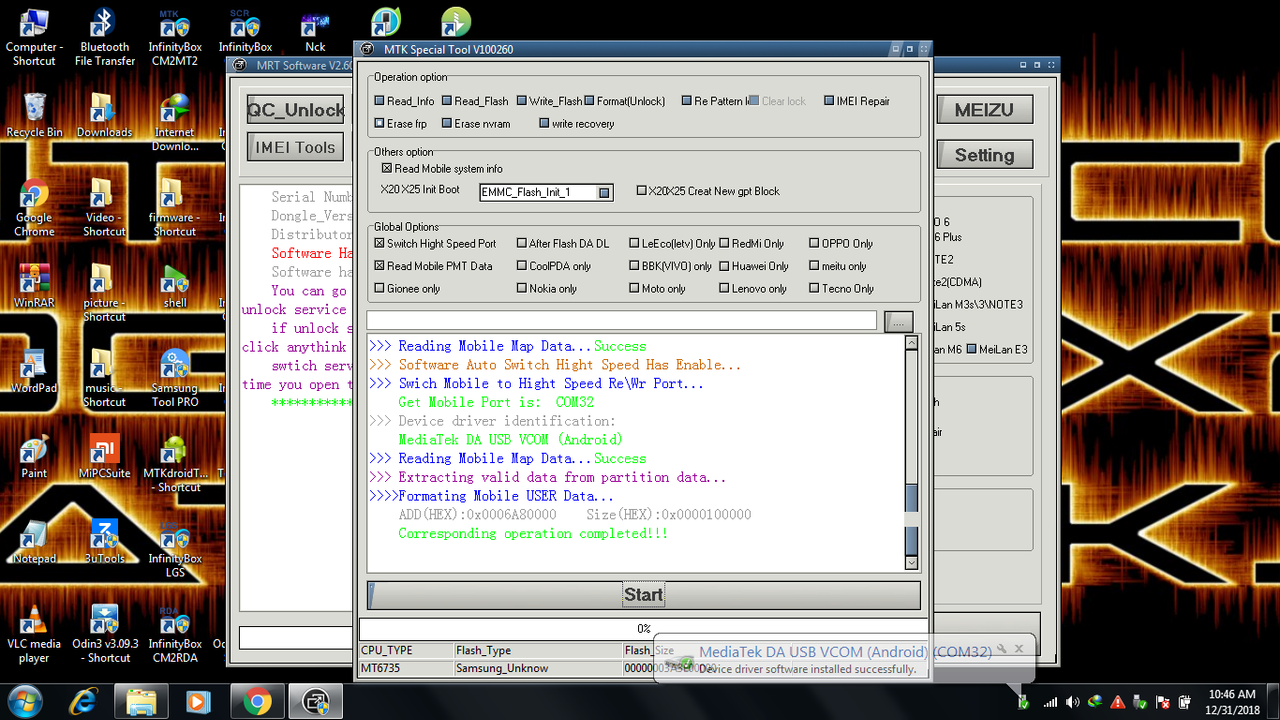The width and height of the screenshot is (1280, 720).
Task: Click QC_Unlock in MRT Software window
Action: click(296, 110)
